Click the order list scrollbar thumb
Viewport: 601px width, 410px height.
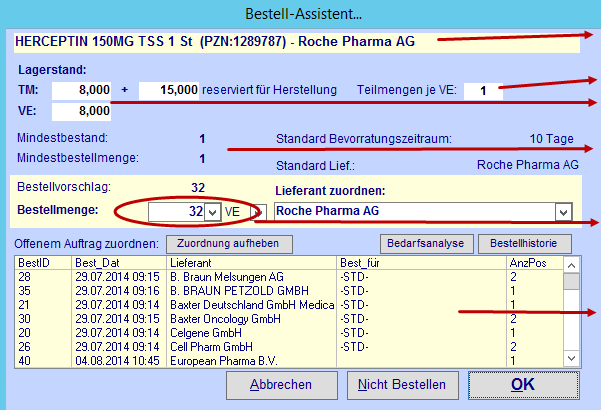coord(571,282)
